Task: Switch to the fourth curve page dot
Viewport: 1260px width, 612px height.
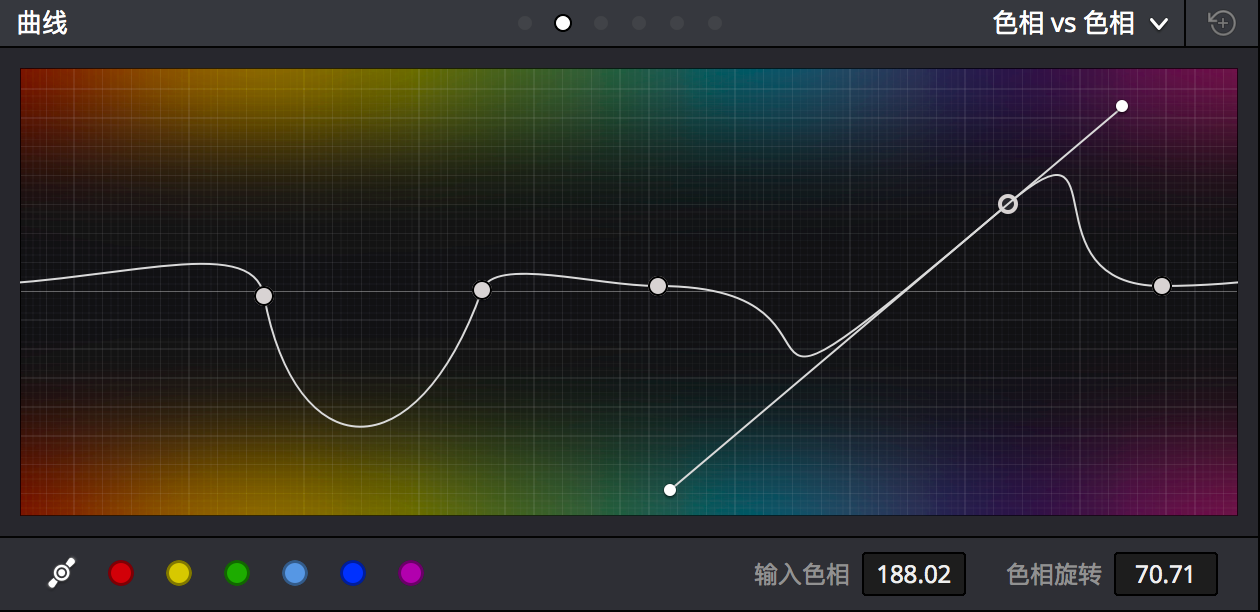Action: pyautogui.click(x=639, y=23)
